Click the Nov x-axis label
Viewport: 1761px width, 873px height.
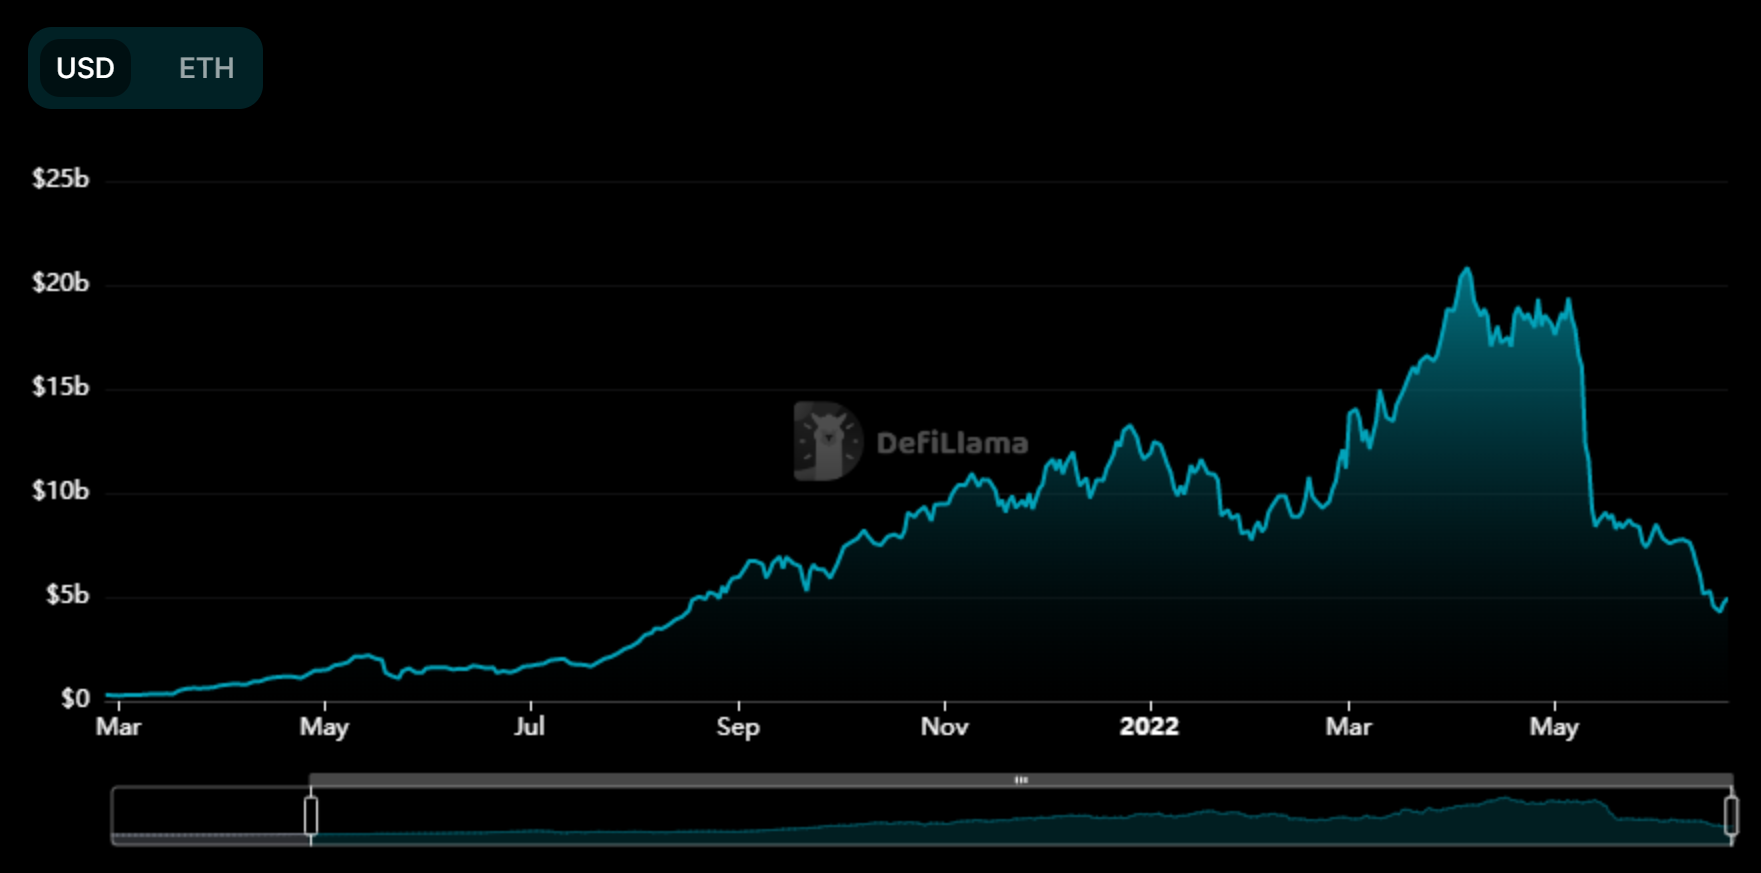pos(944,727)
